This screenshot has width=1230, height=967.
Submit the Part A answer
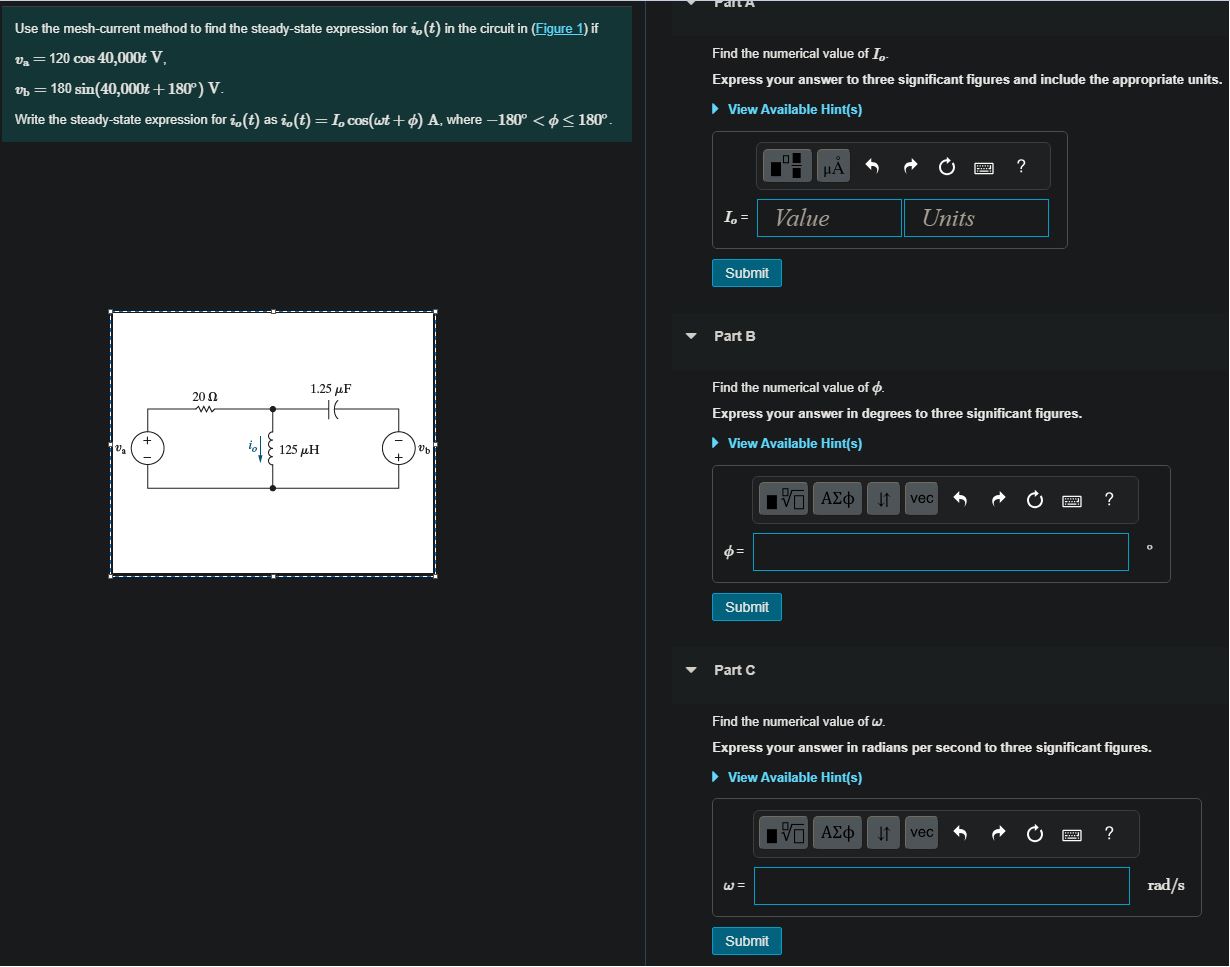[746, 272]
